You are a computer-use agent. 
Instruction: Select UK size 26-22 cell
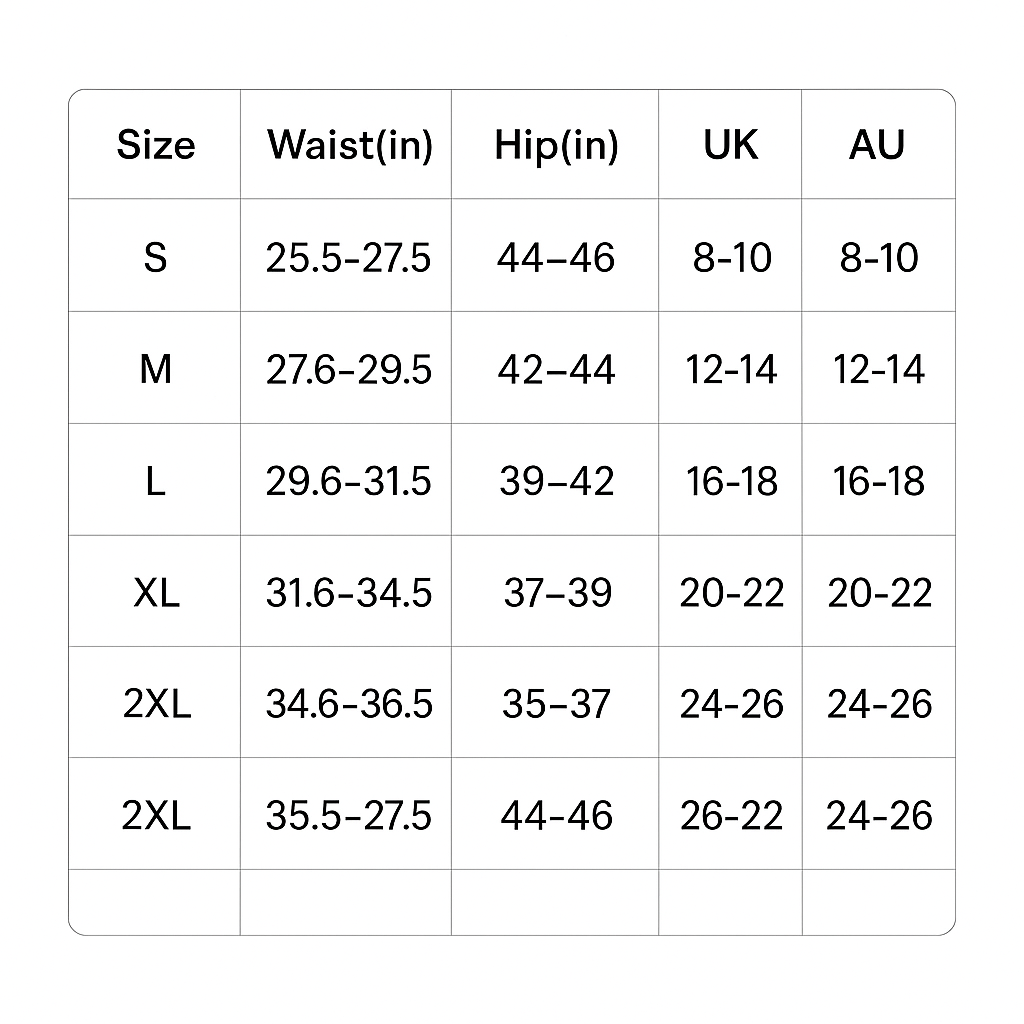click(731, 816)
